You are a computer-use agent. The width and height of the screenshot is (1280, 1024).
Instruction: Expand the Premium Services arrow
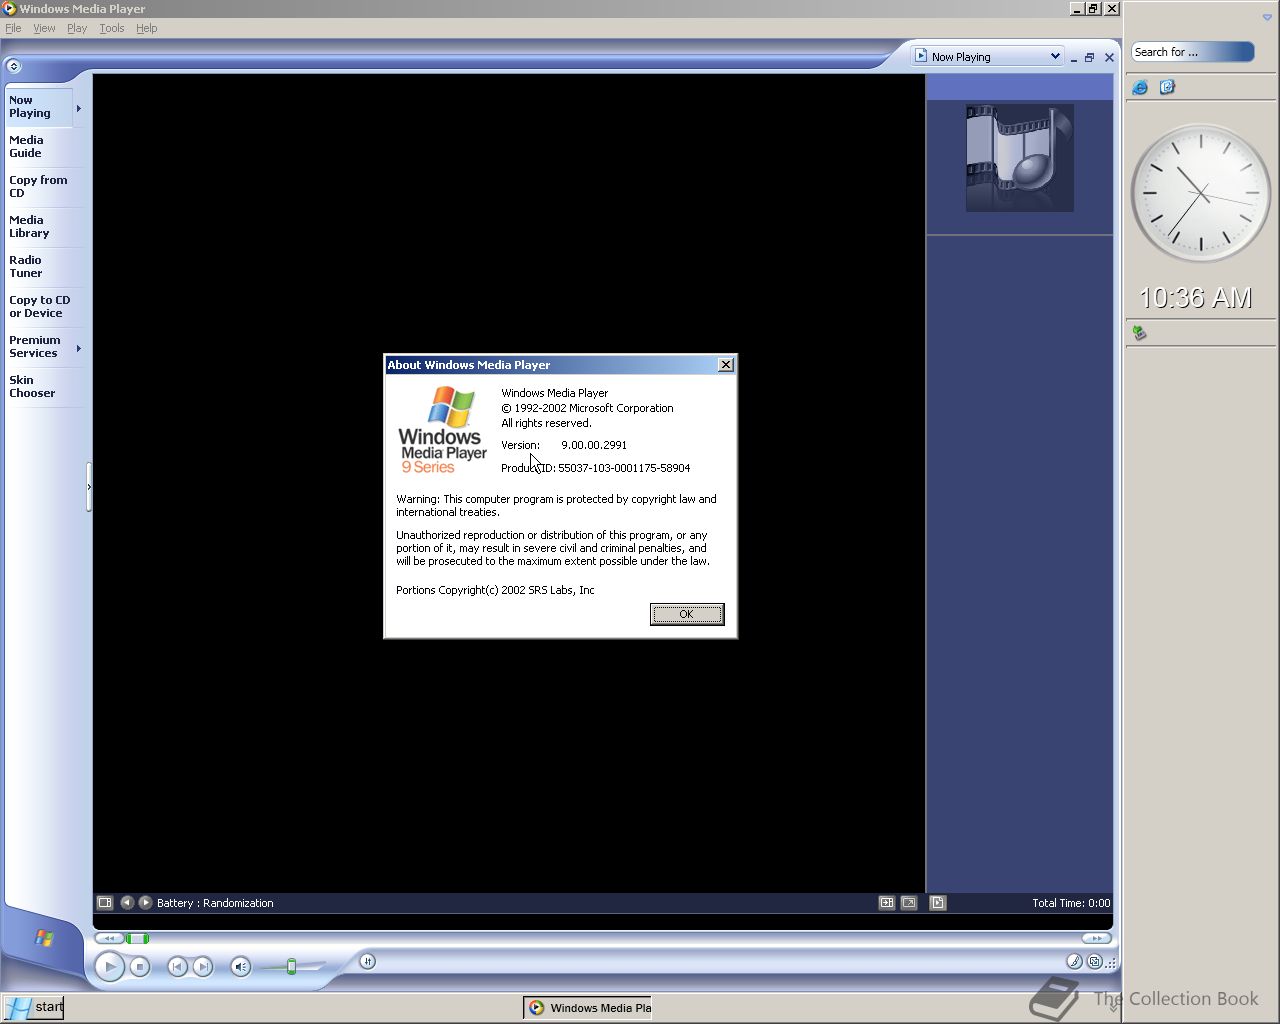pyautogui.click(x=79, y=348)
